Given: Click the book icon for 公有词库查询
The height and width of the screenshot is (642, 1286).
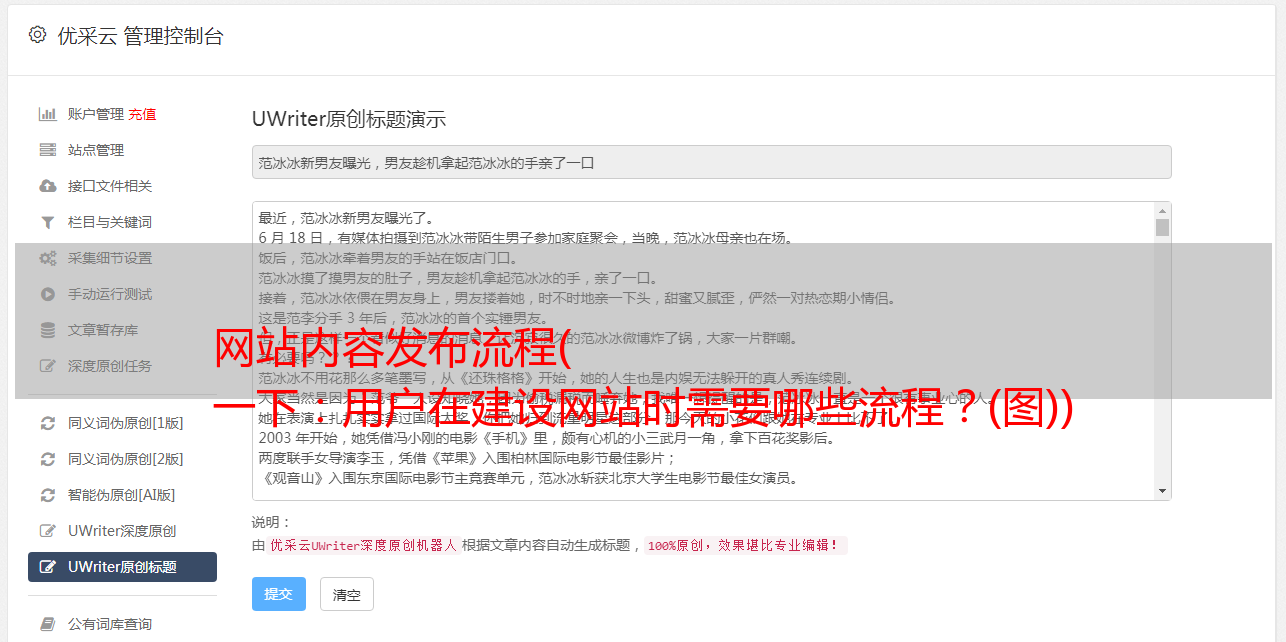Looking at the screenshot, I should pyautogui.click(x=47, y=624).
